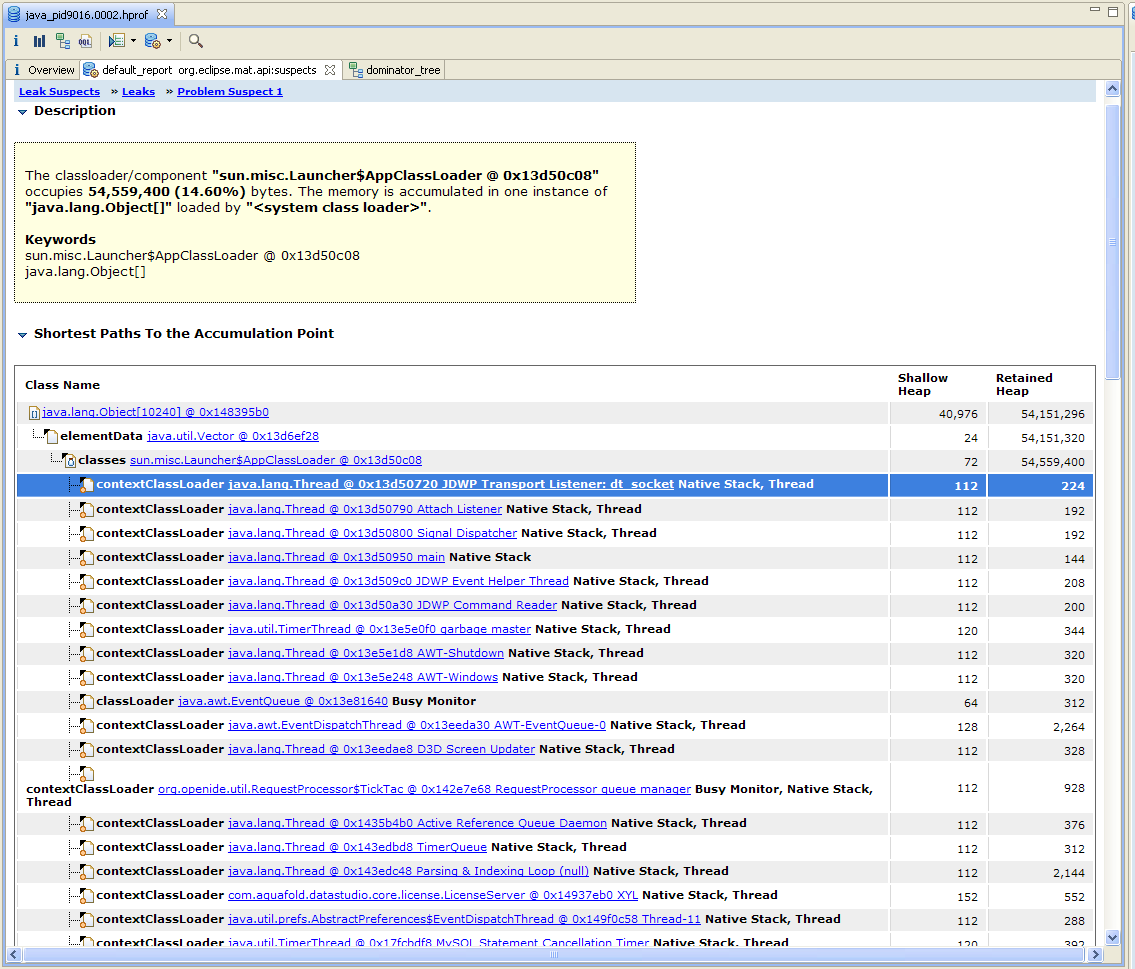The width and height of the screenshot is (1135, 969).
Task: Click the object icon beside elementData Vector
Action: click(51, 436)
